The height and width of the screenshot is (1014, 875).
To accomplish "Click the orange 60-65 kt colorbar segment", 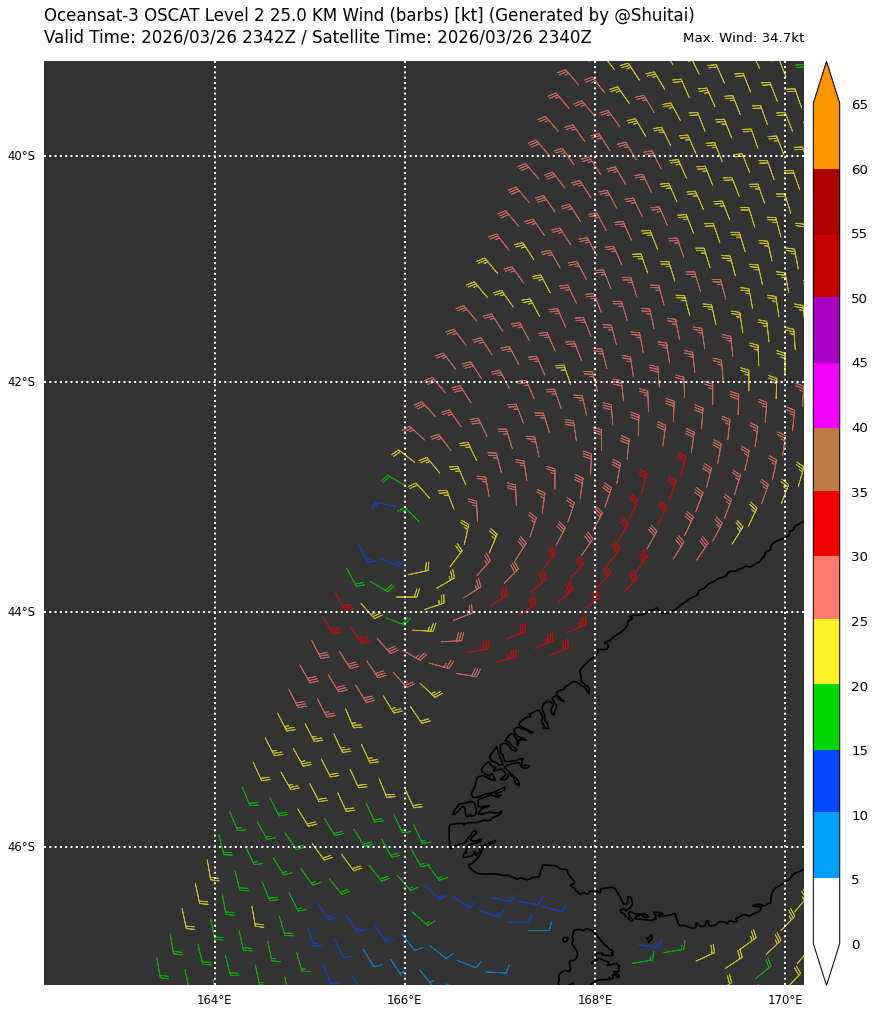I will pyautogui.click(x=826, y=137).
